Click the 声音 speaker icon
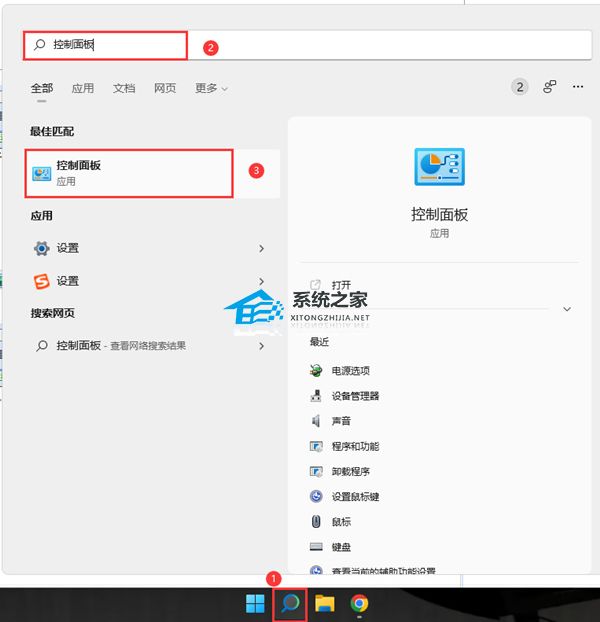Image resolution: width=600 pixels, height=622 pixels. 316,421
